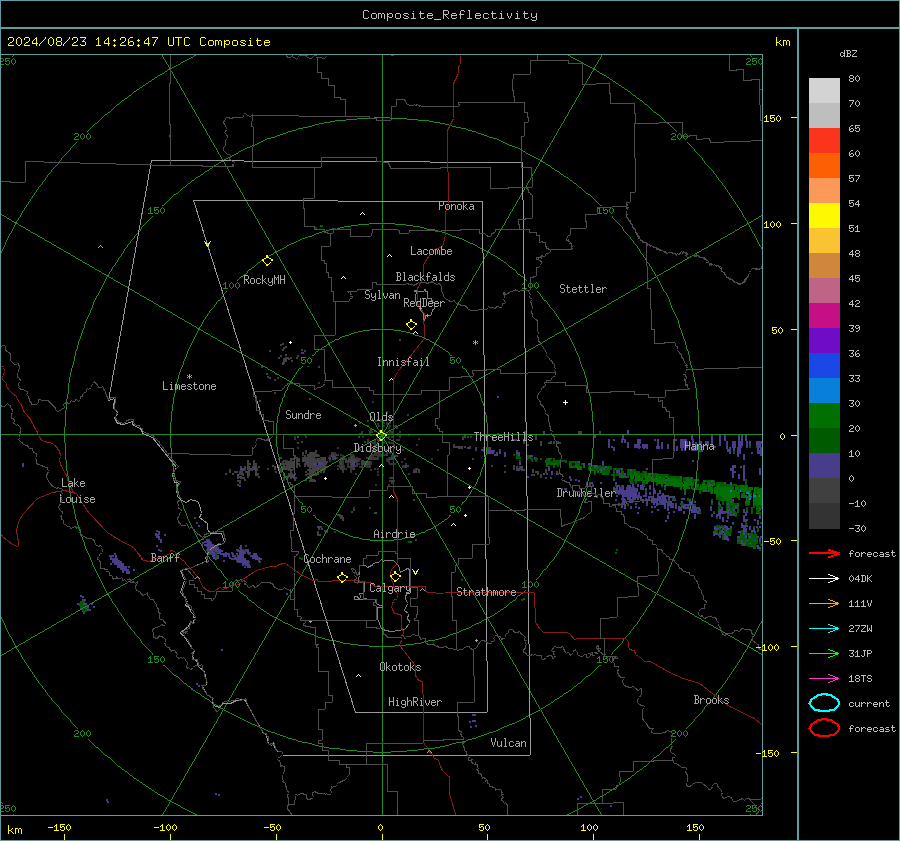The height and width of the screenshot is (841, 900).
Task: Click the Strathmore town label
Action: coord(486,592)
